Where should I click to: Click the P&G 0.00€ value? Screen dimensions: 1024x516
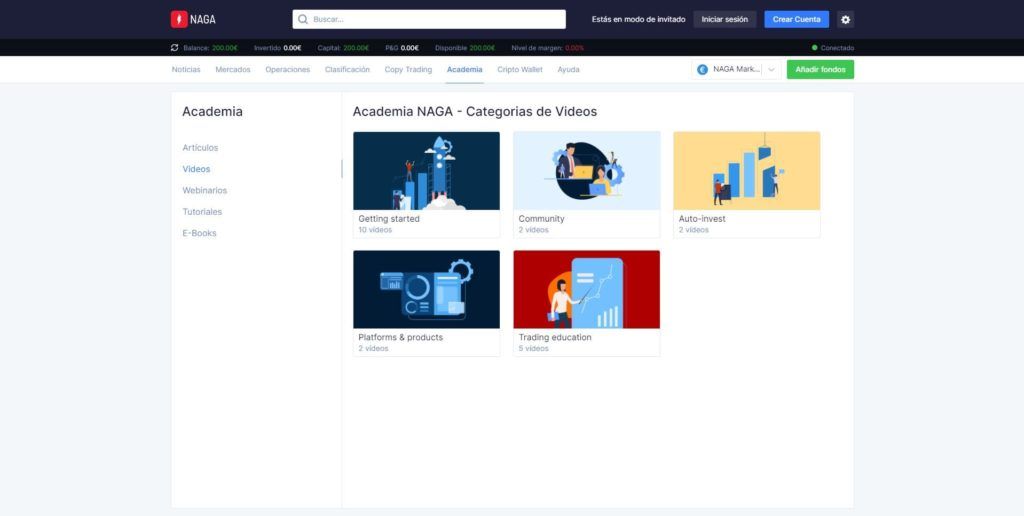[x=409, y=48]
